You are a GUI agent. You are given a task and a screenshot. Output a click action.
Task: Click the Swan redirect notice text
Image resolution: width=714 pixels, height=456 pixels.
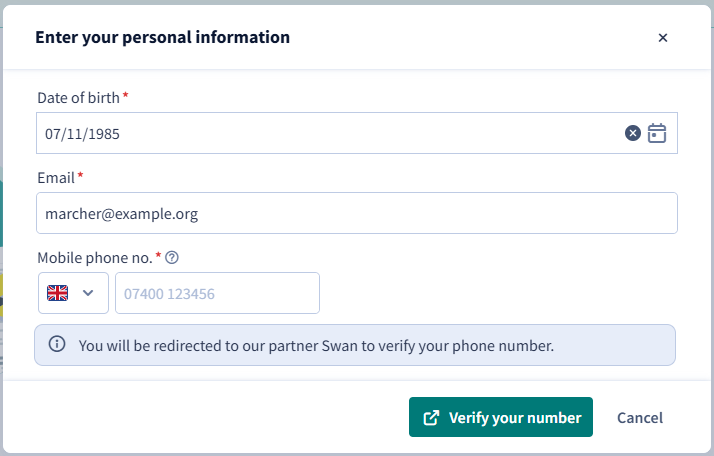click(316, 346)
